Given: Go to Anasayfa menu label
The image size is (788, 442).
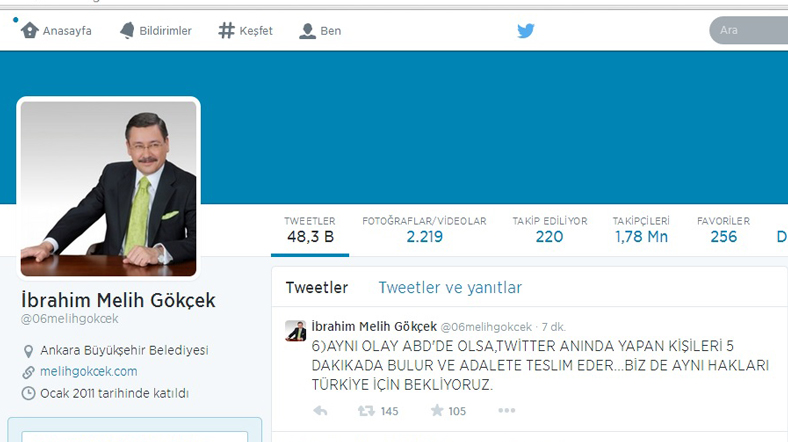Looking at the screenshot, I should 67,31.
